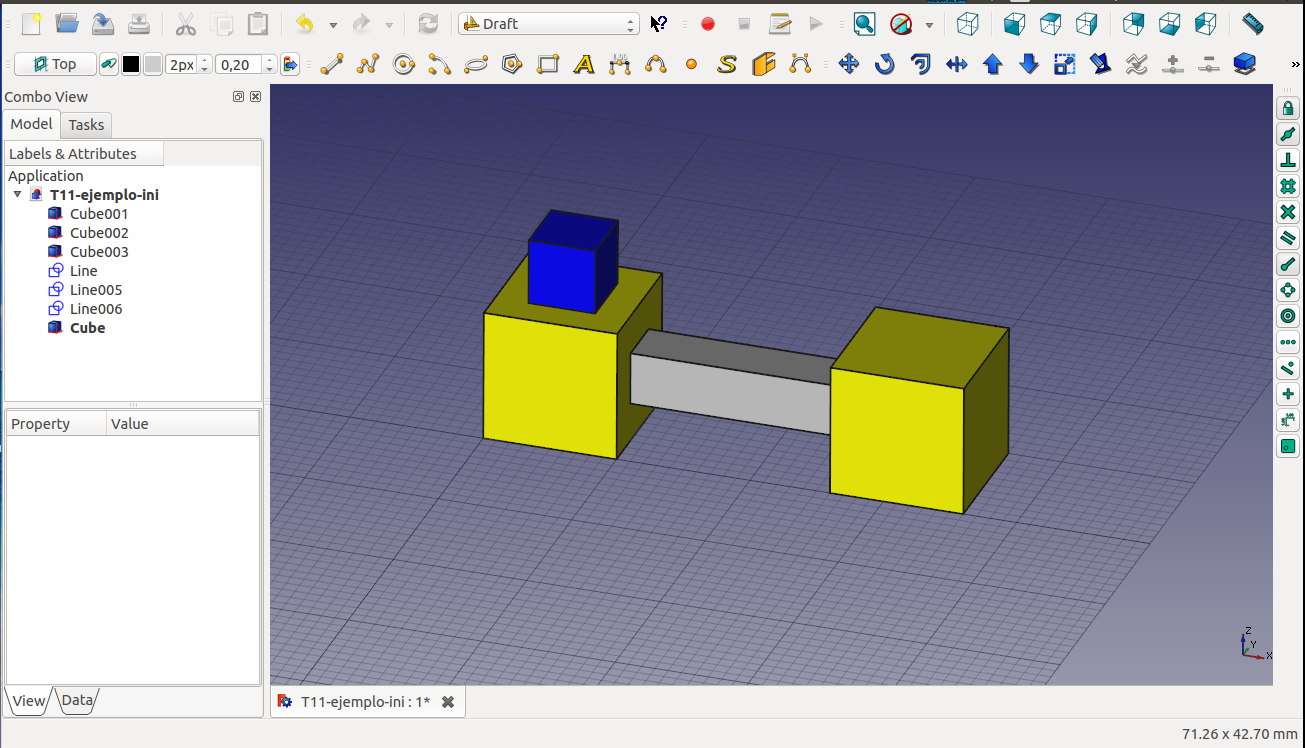Select the Draft Line tool

click(332, 65)
